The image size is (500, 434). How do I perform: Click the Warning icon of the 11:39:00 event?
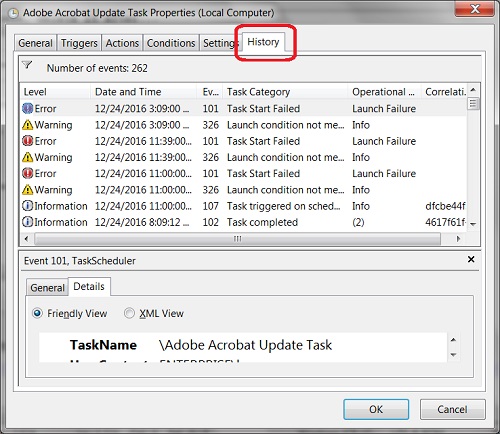click(28, 157)
